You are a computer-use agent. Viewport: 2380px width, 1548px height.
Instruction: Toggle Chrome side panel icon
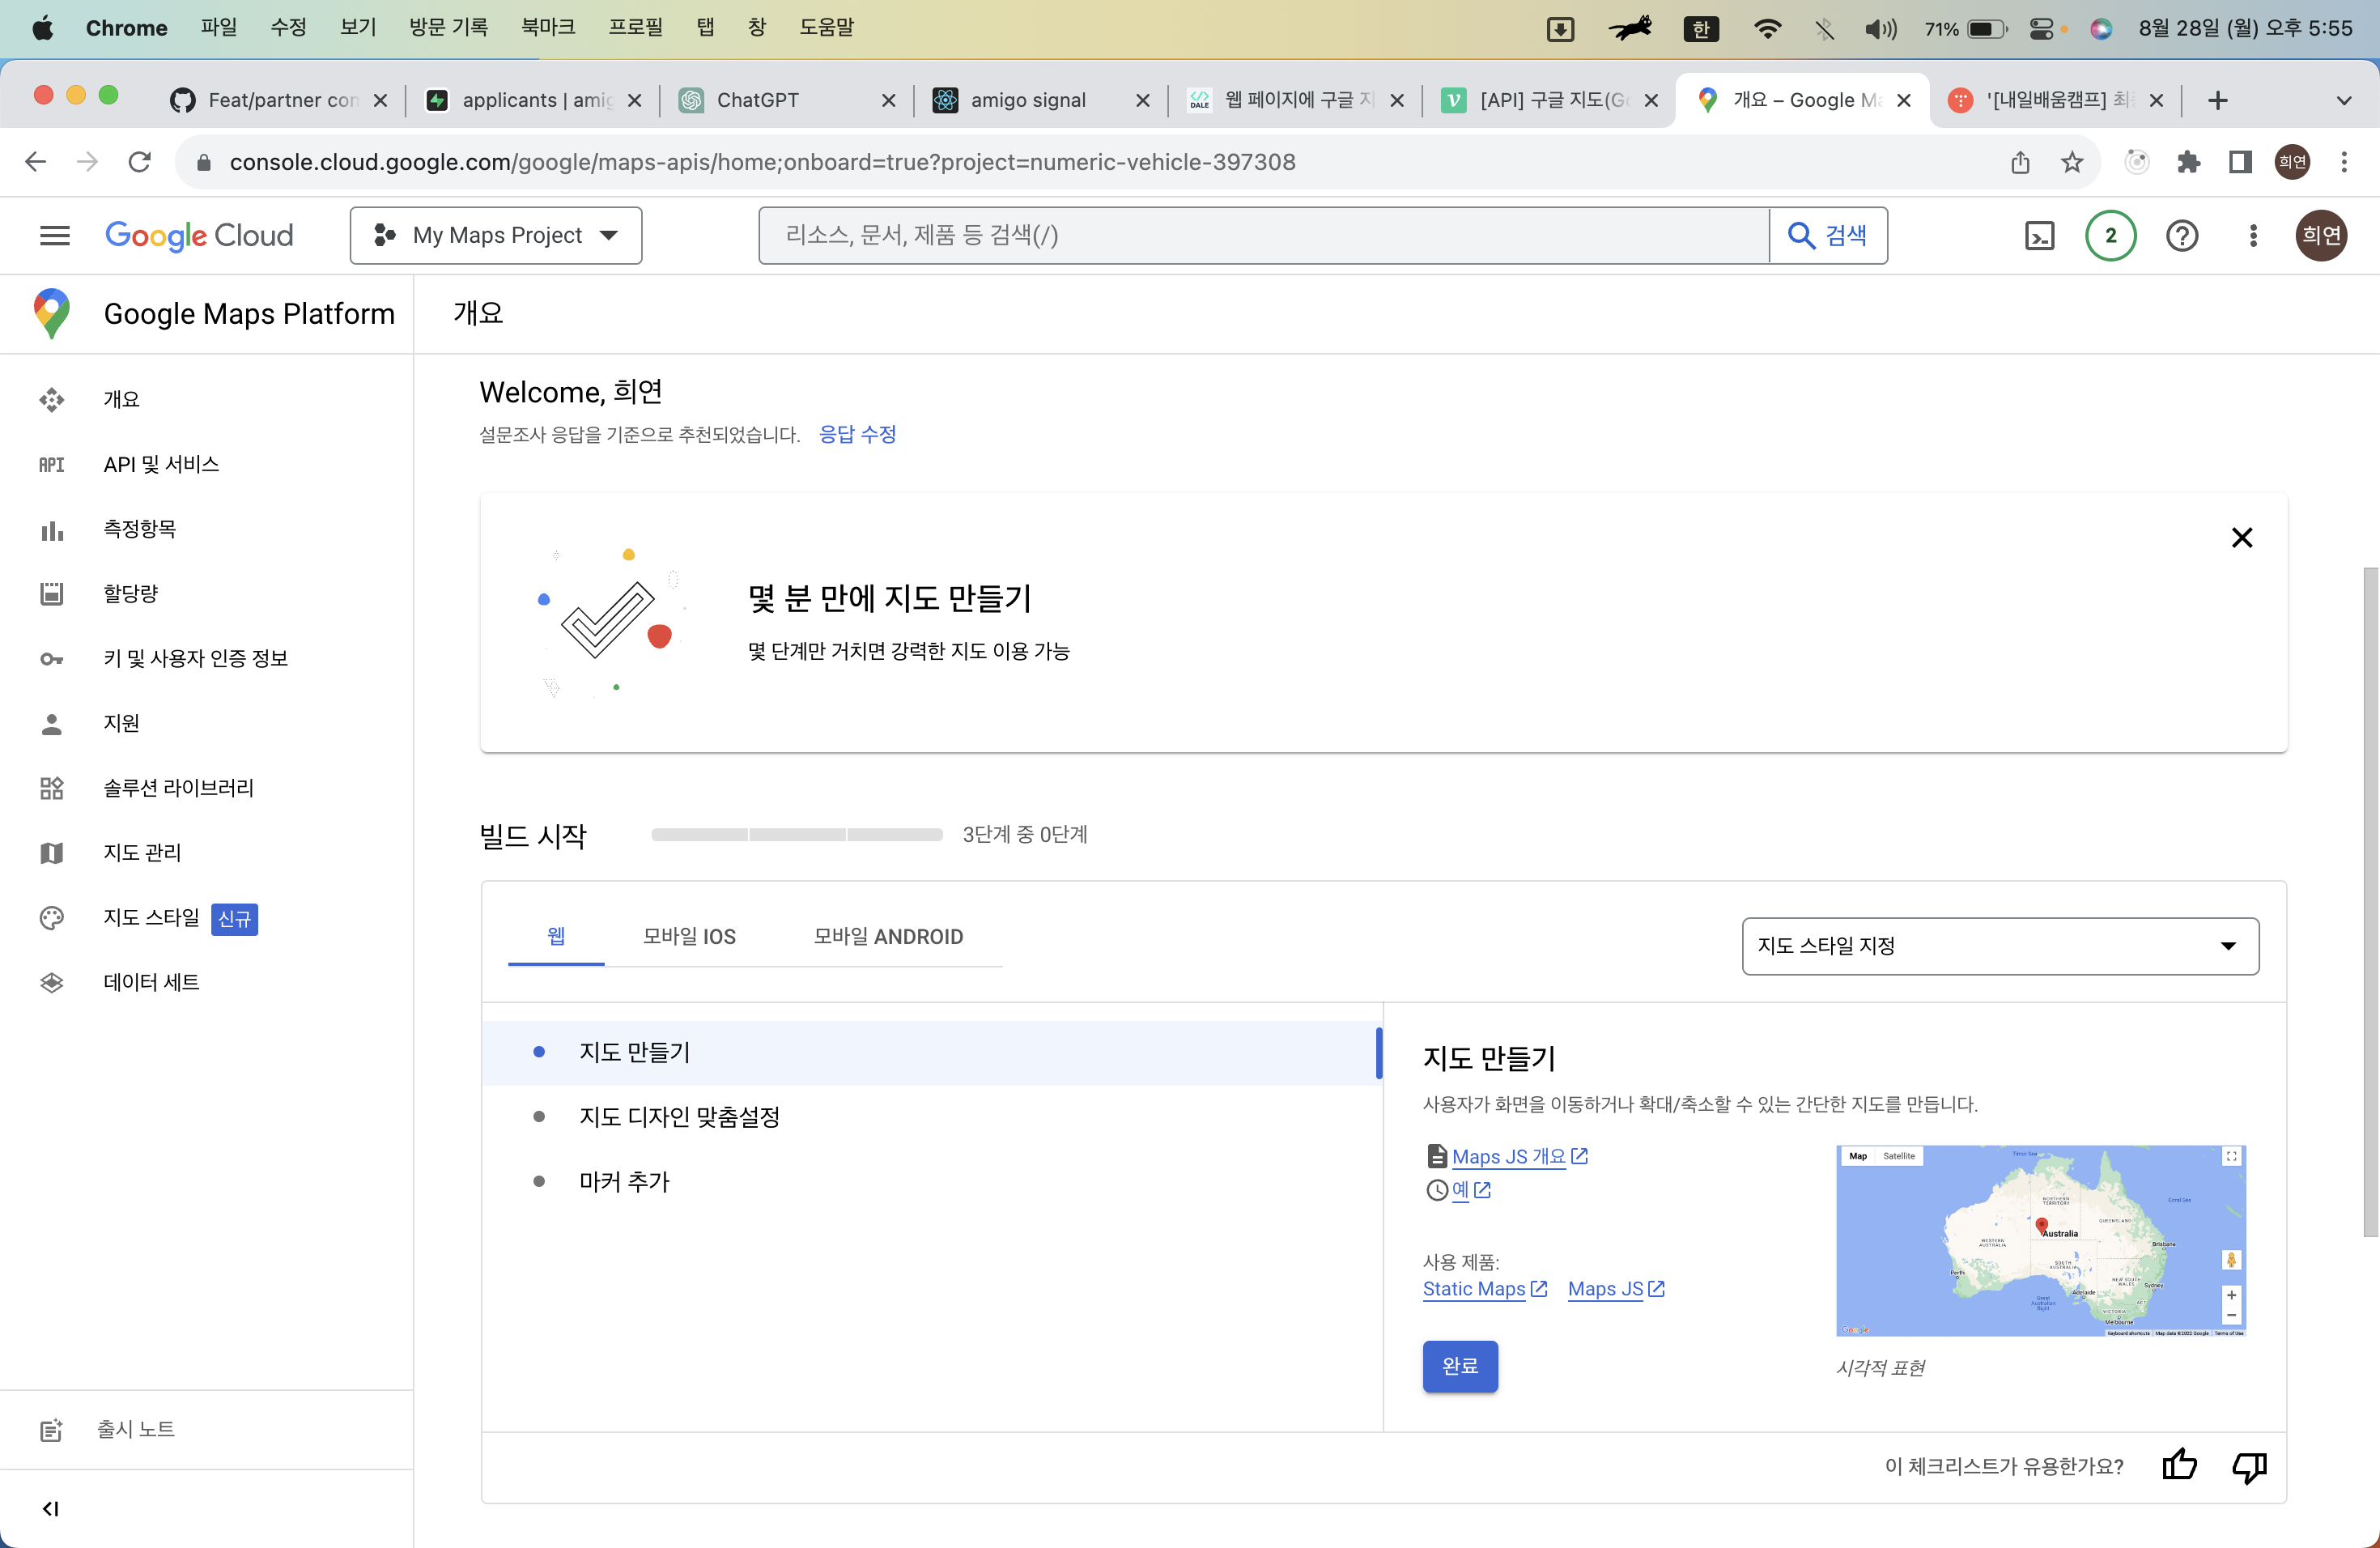2240,162
